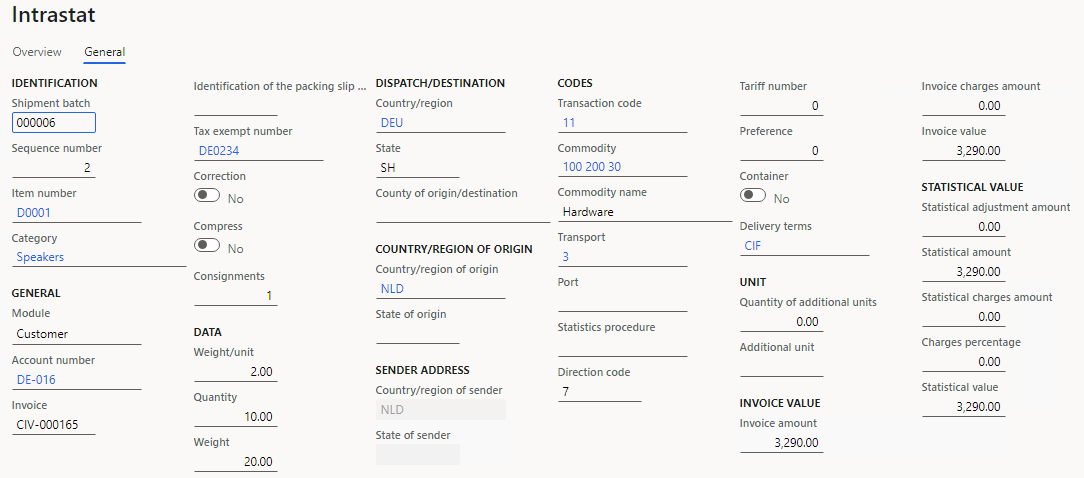Screen dimensions: 1084x478
Task: Click the County of origin/destination field
Action: point(463,213)
